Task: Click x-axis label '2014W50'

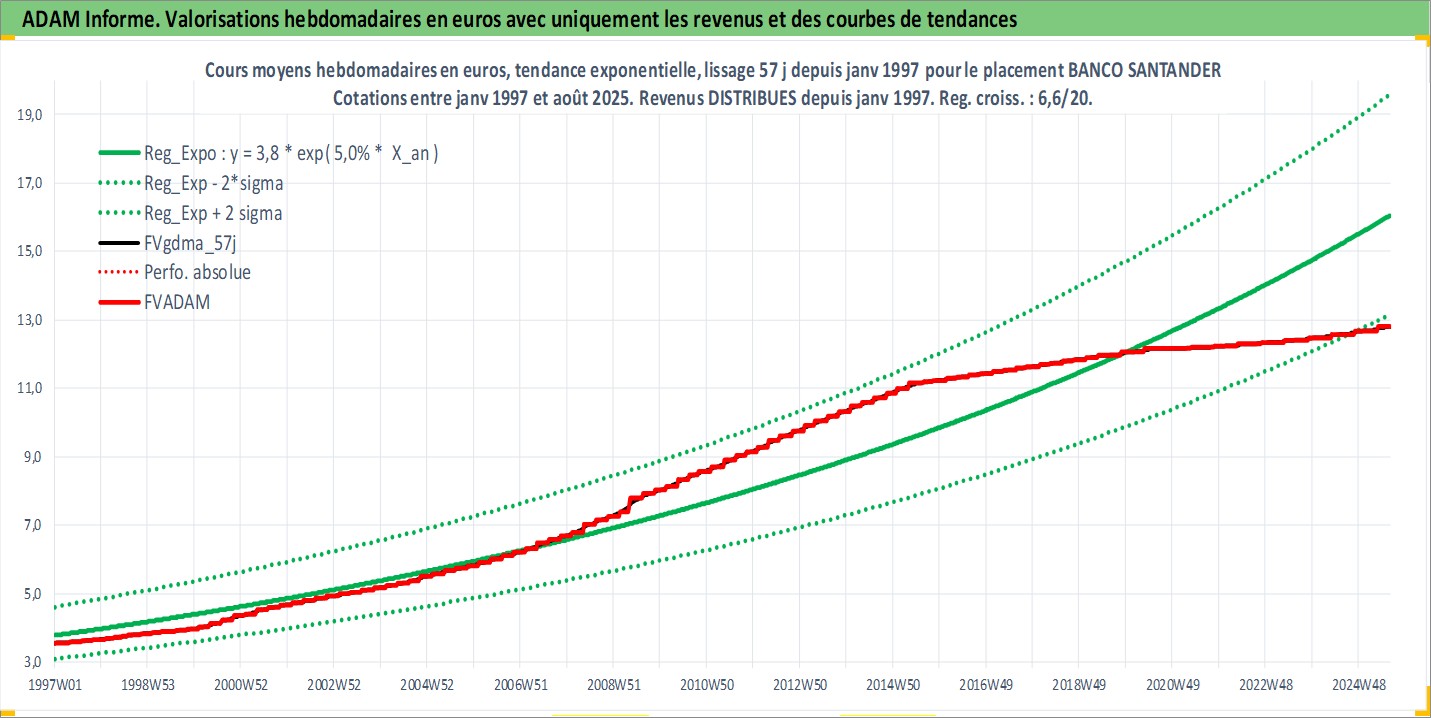Action: [x=892, y=685]
